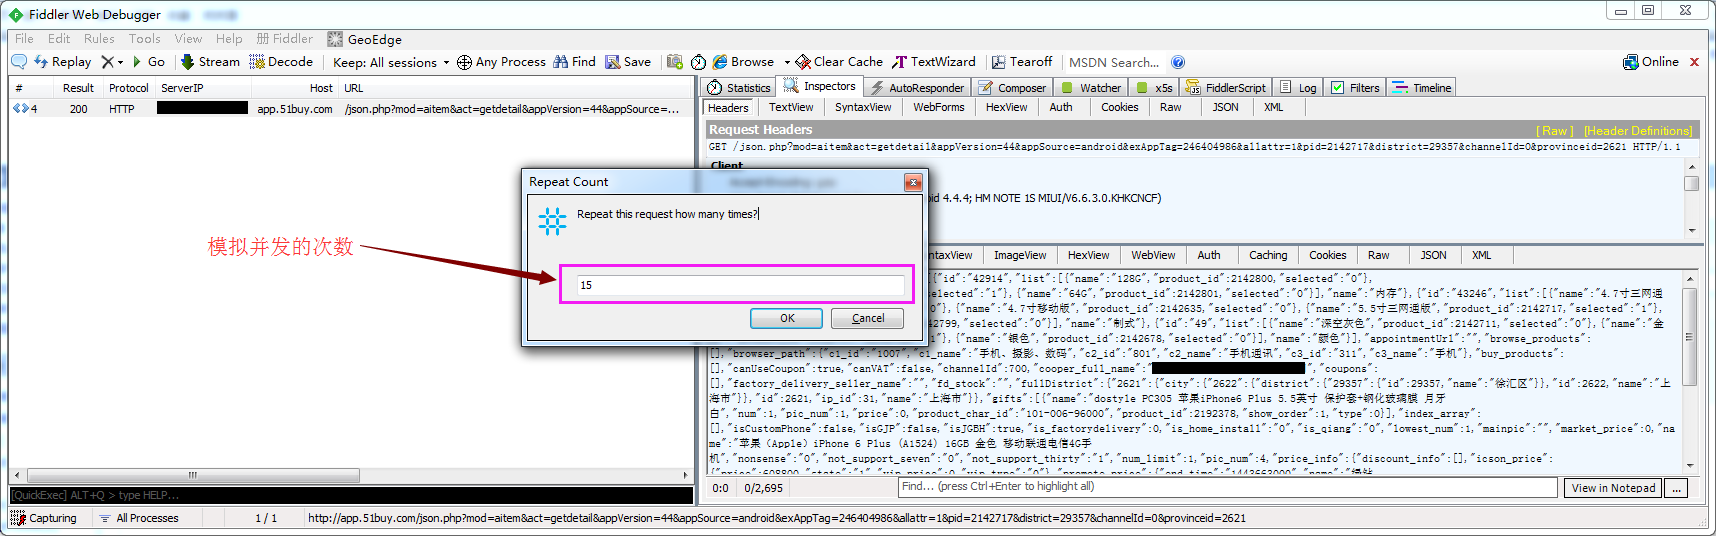Click the Comment speech bubble icon
1716x536 pixels.
[x=19, y=62]
